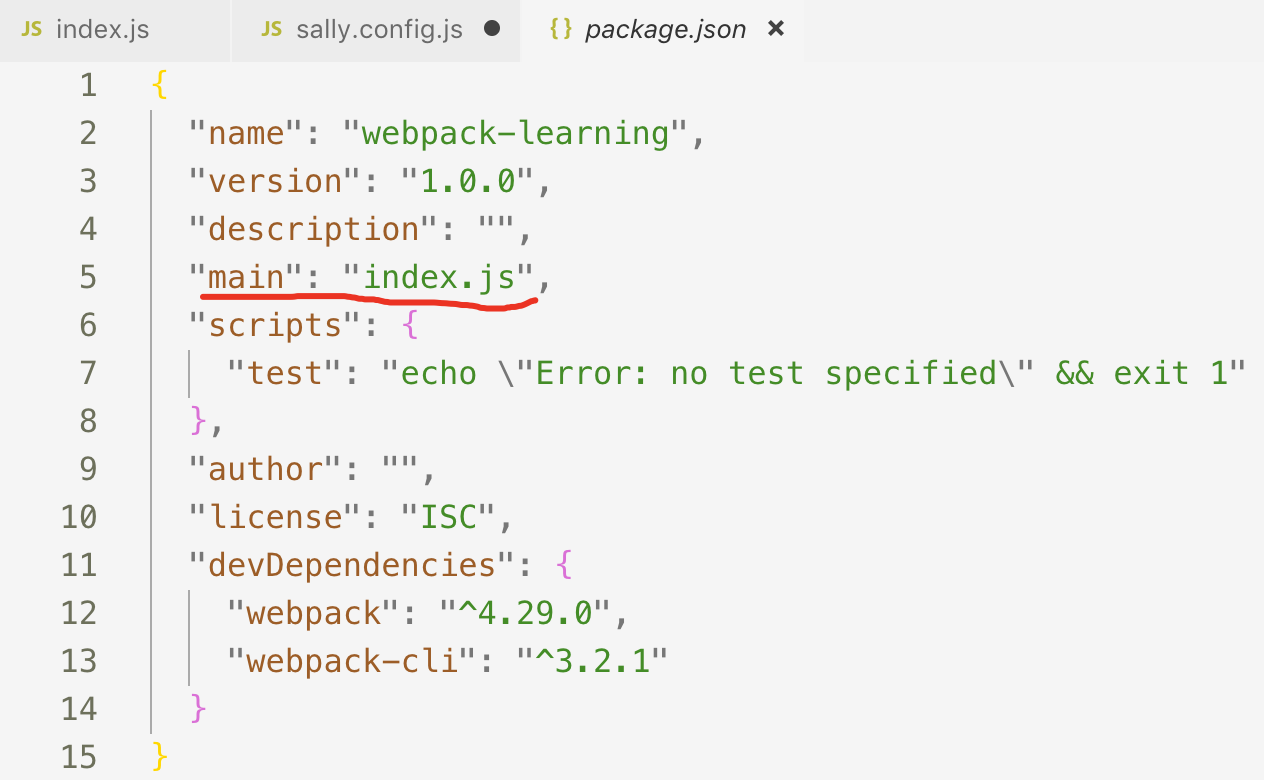
Task: Click the closing brace on line 15
Action: pyautogui.click(x=158, y=757)
